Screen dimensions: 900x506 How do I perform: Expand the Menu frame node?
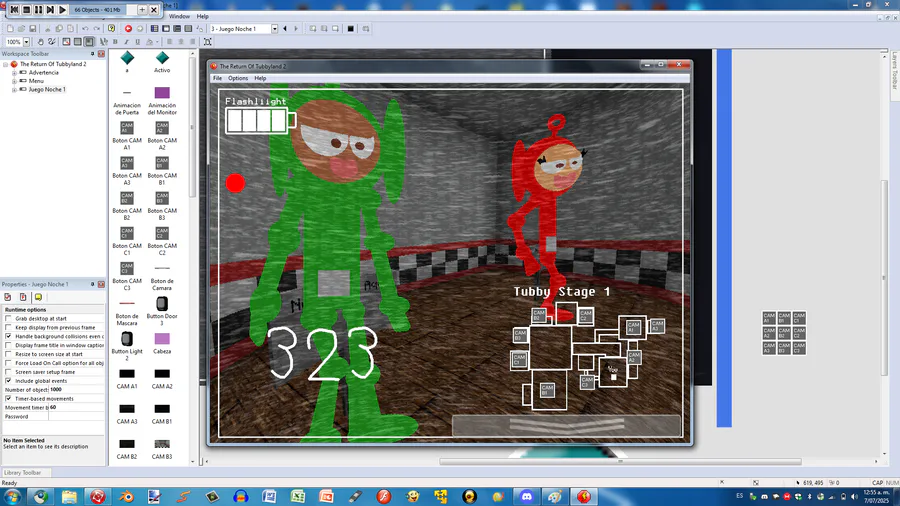pyautogui.click(x=14, y=81)
